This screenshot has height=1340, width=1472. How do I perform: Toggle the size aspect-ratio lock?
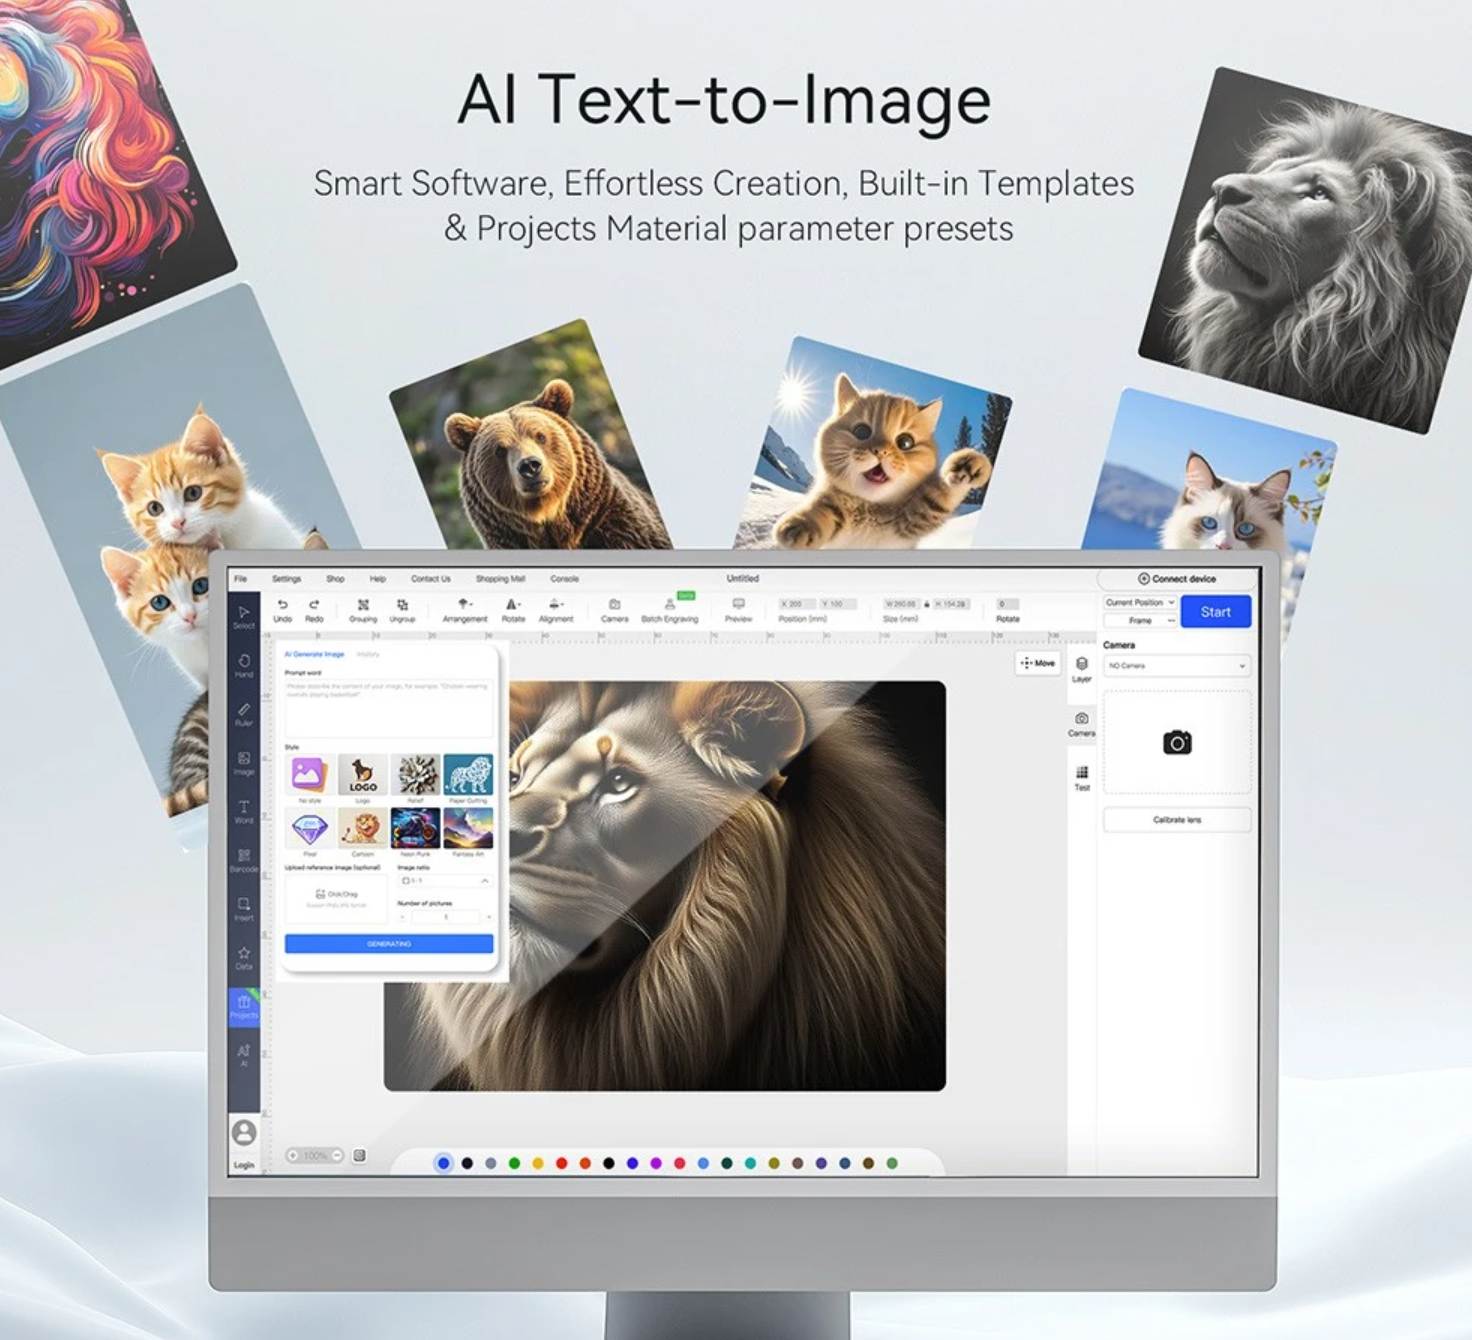(926, 604)
